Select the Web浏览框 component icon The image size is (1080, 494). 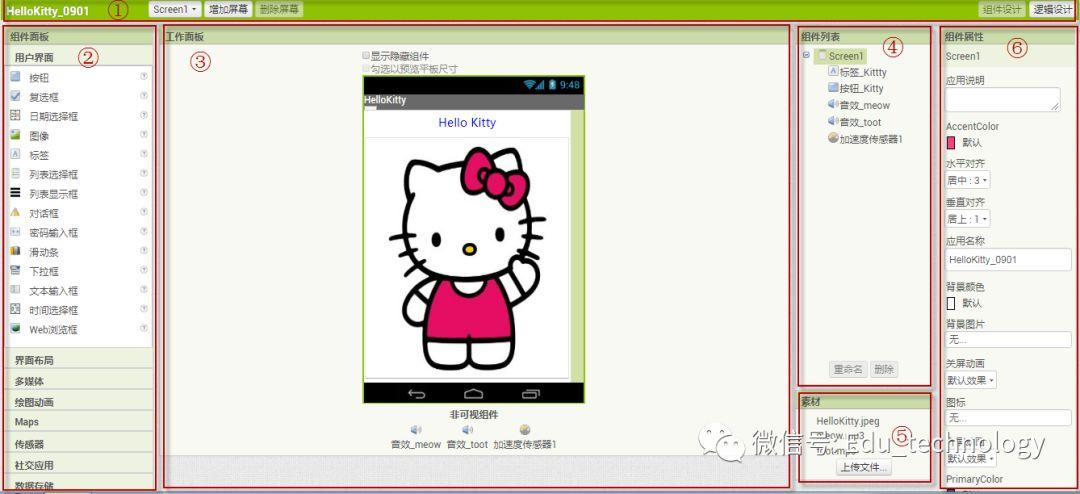[x=15, y=329]
